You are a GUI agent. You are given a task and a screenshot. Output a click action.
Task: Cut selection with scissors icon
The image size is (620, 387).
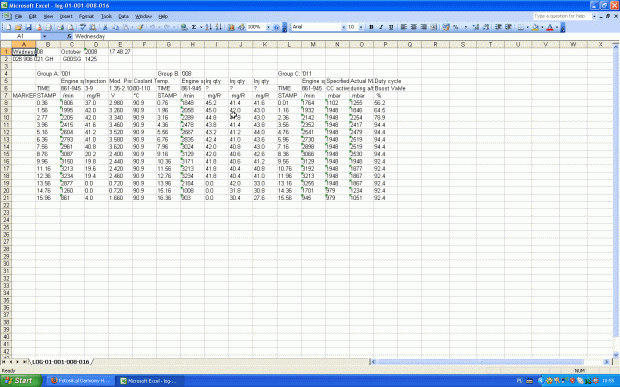click(105, 27)
